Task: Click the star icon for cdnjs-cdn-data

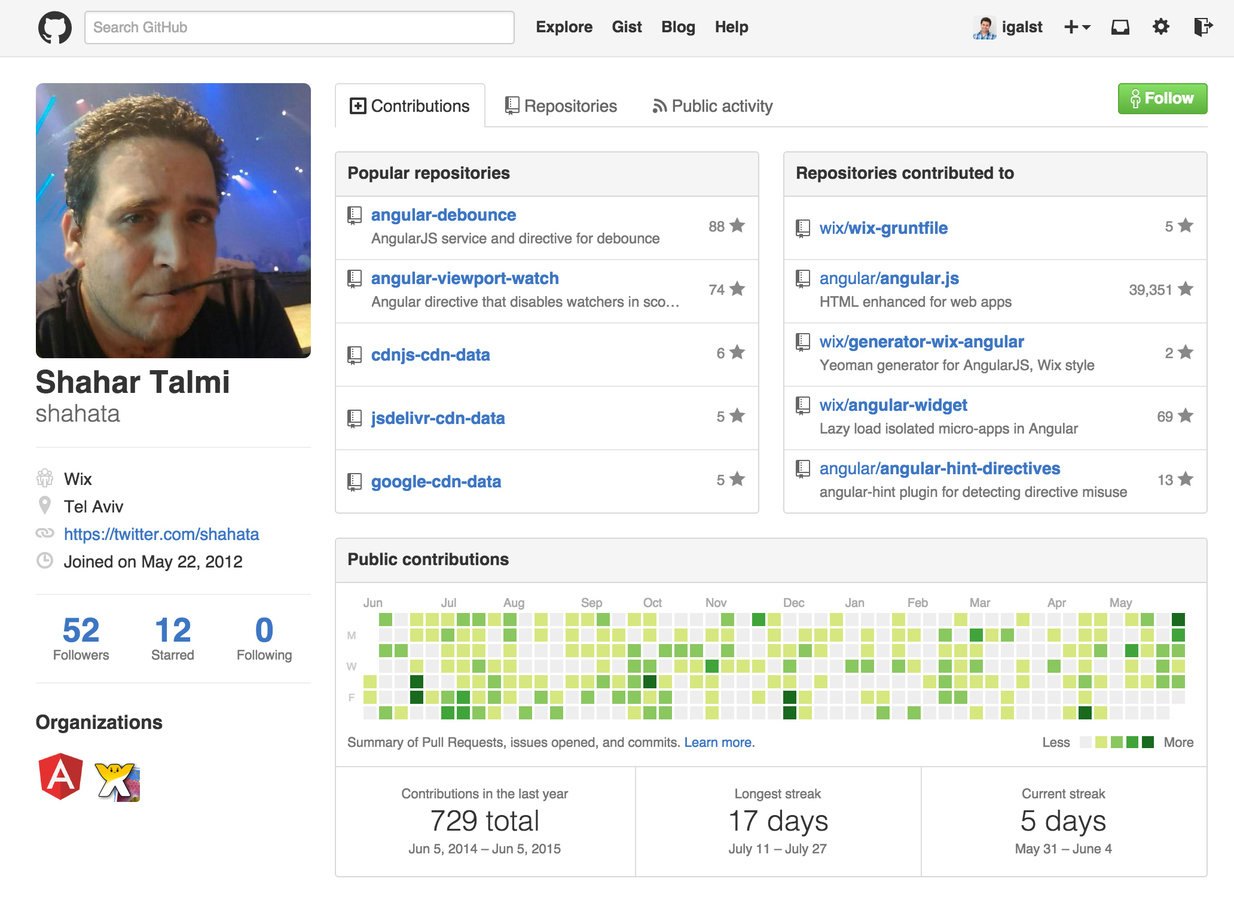Action: click(737, 352)
